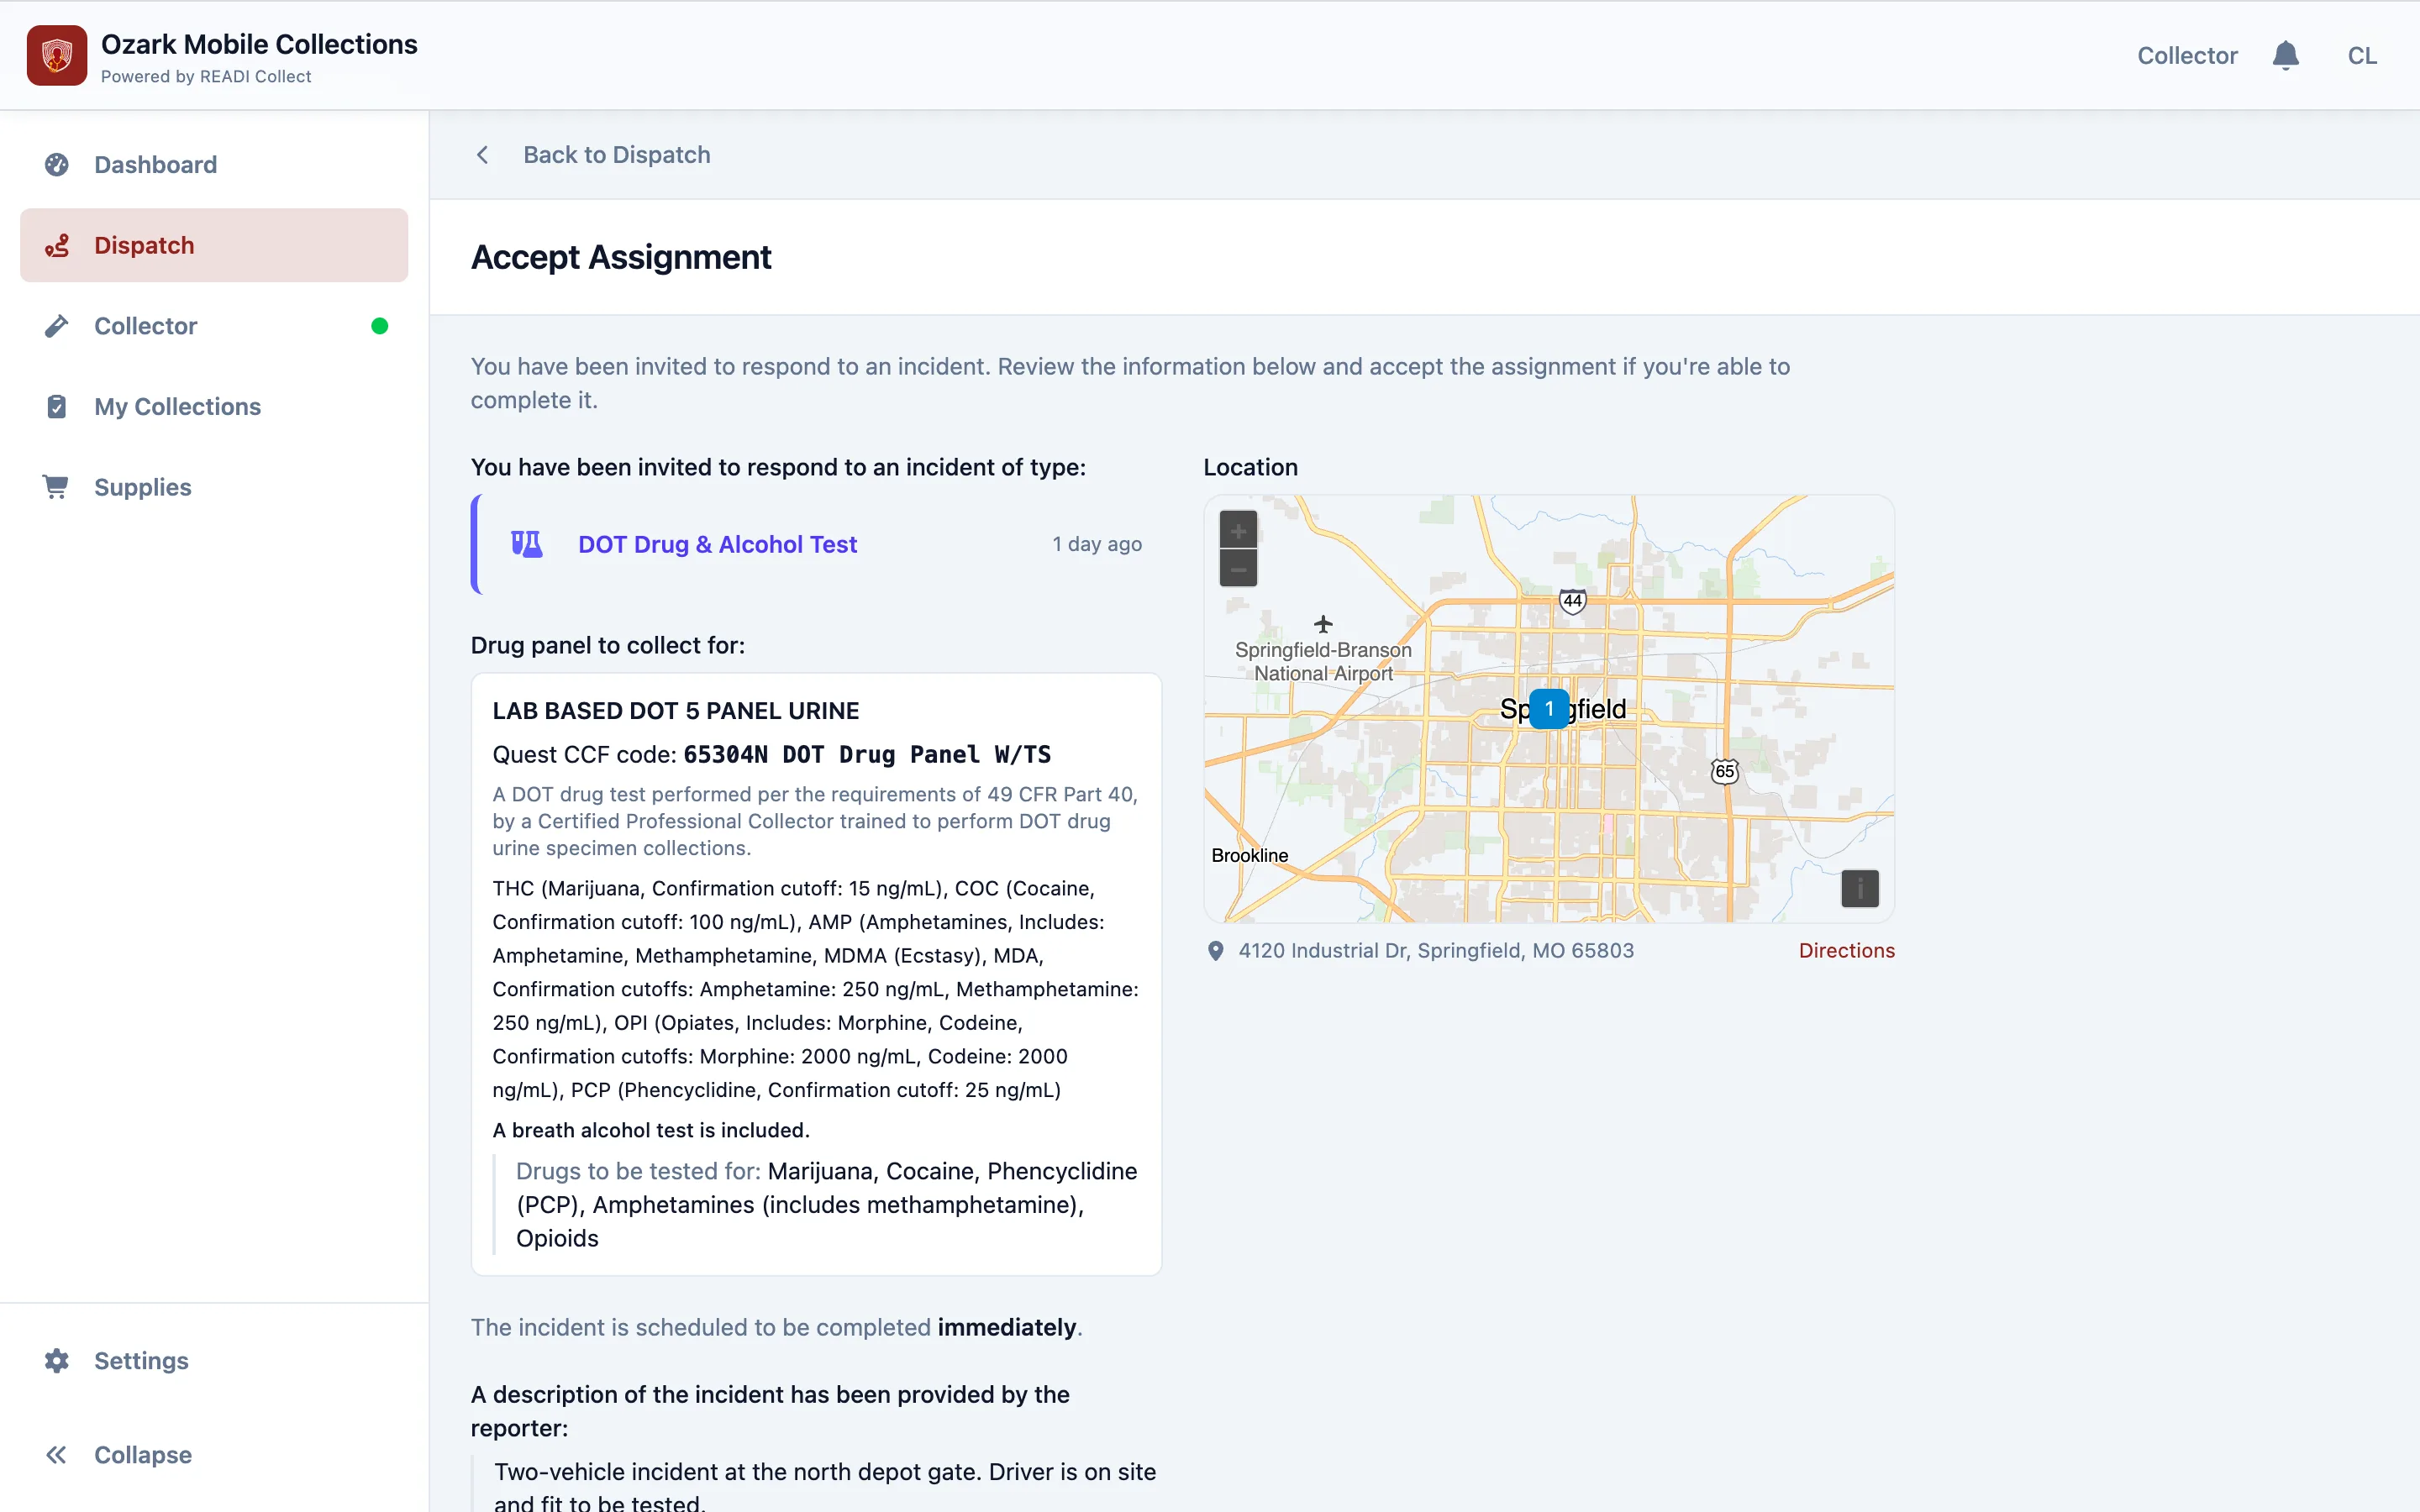Image resolution: width=2420 pixels, height=1512 pixels.
Task: Click the Settings gear icon
Action: pyautogui.click(x=57, y=1361)
